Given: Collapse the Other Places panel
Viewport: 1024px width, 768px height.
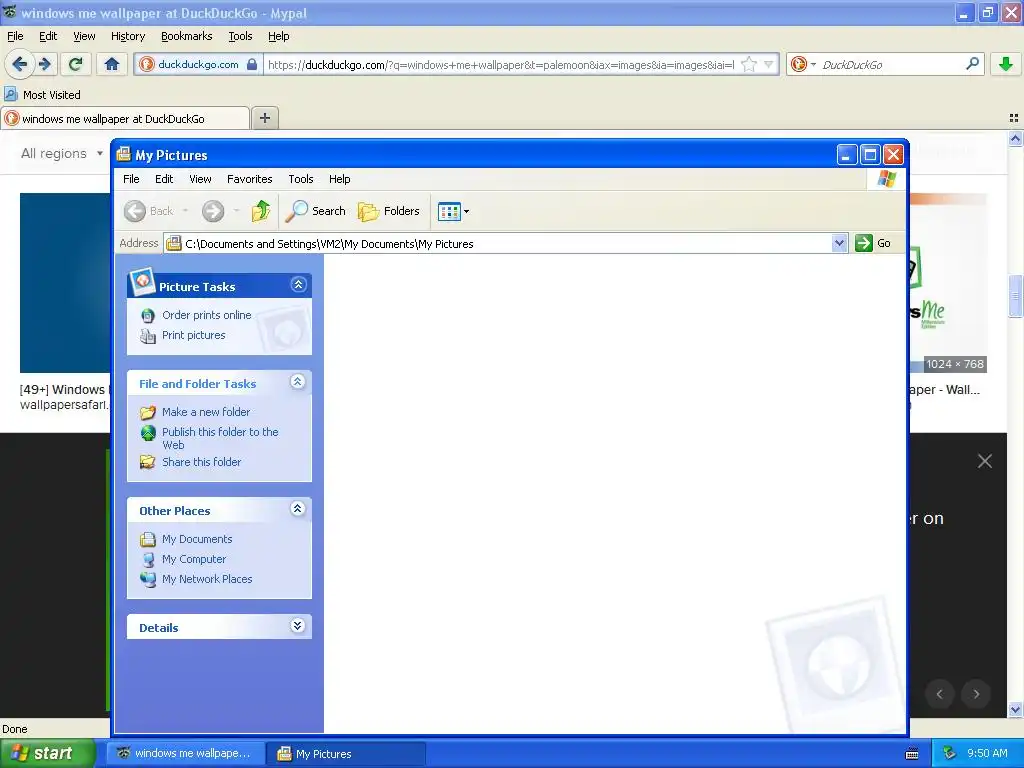Looking at the screenshot, I should [x=298, y=509].
